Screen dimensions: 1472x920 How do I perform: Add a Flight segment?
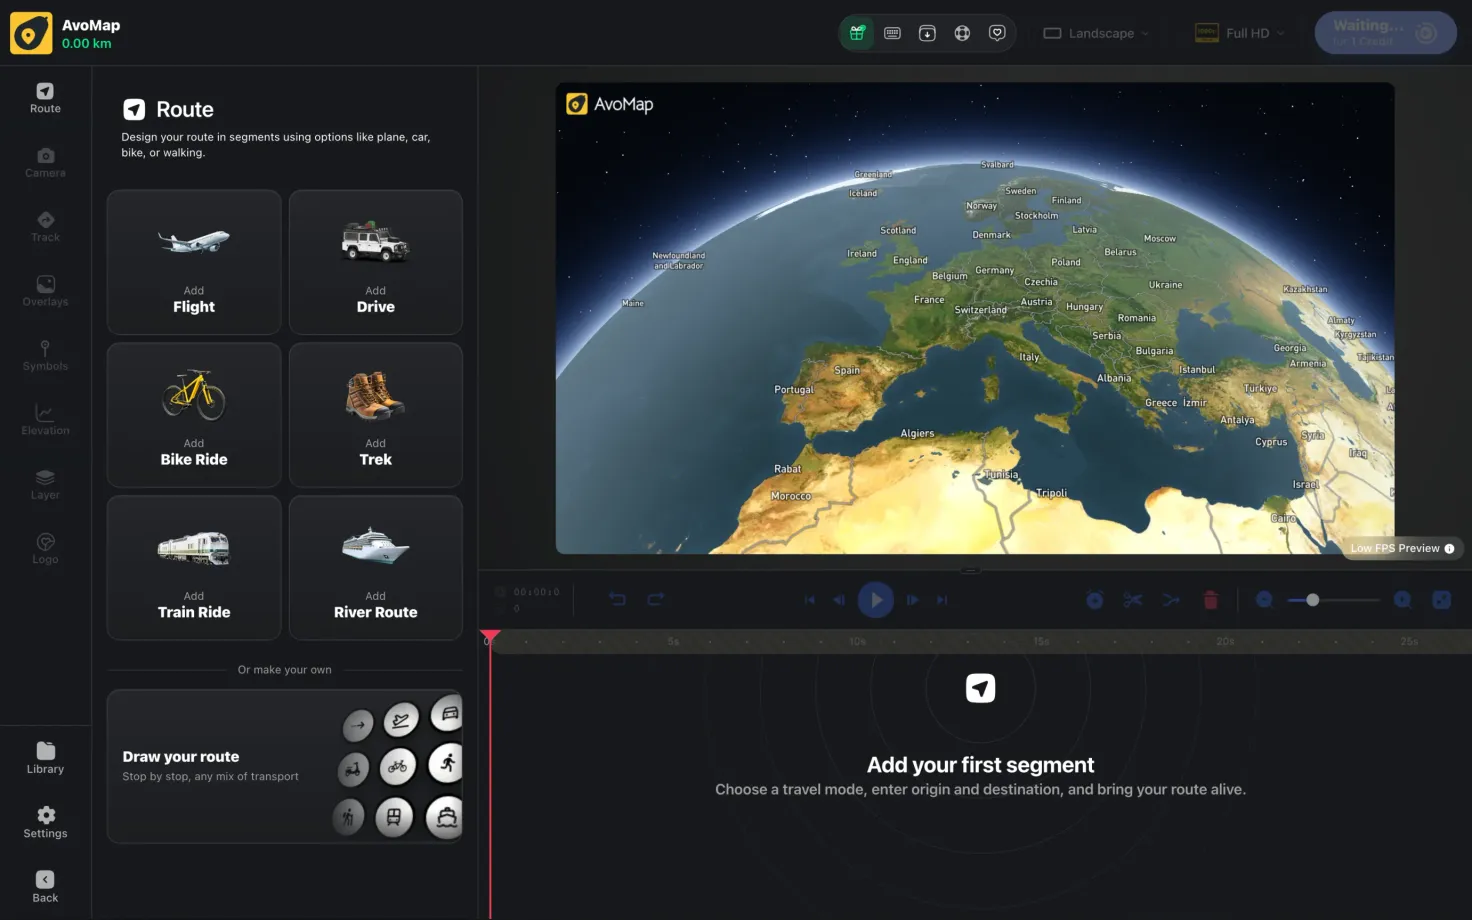click(194, 262)
